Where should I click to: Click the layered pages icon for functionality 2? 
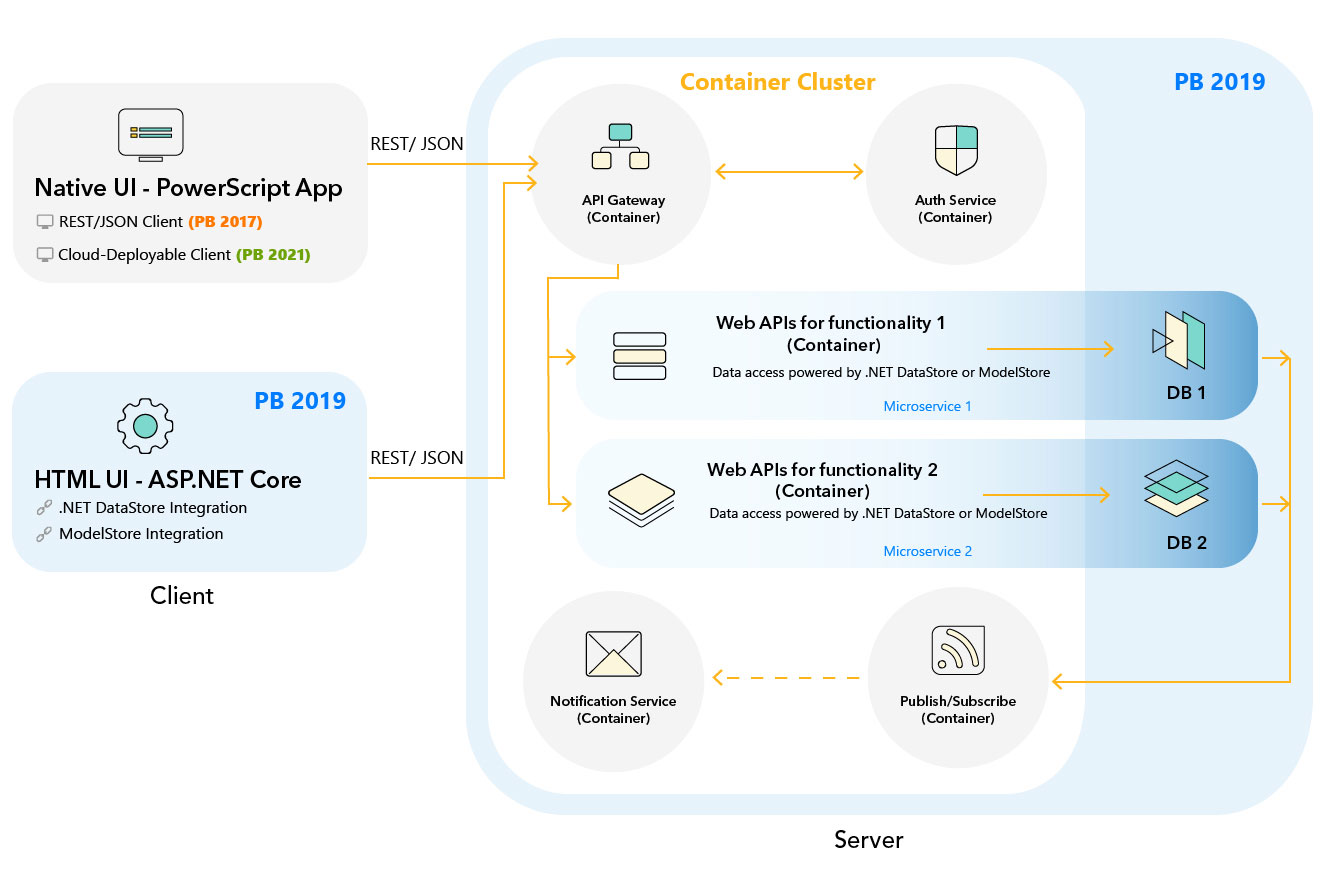[x=641, y=498]
